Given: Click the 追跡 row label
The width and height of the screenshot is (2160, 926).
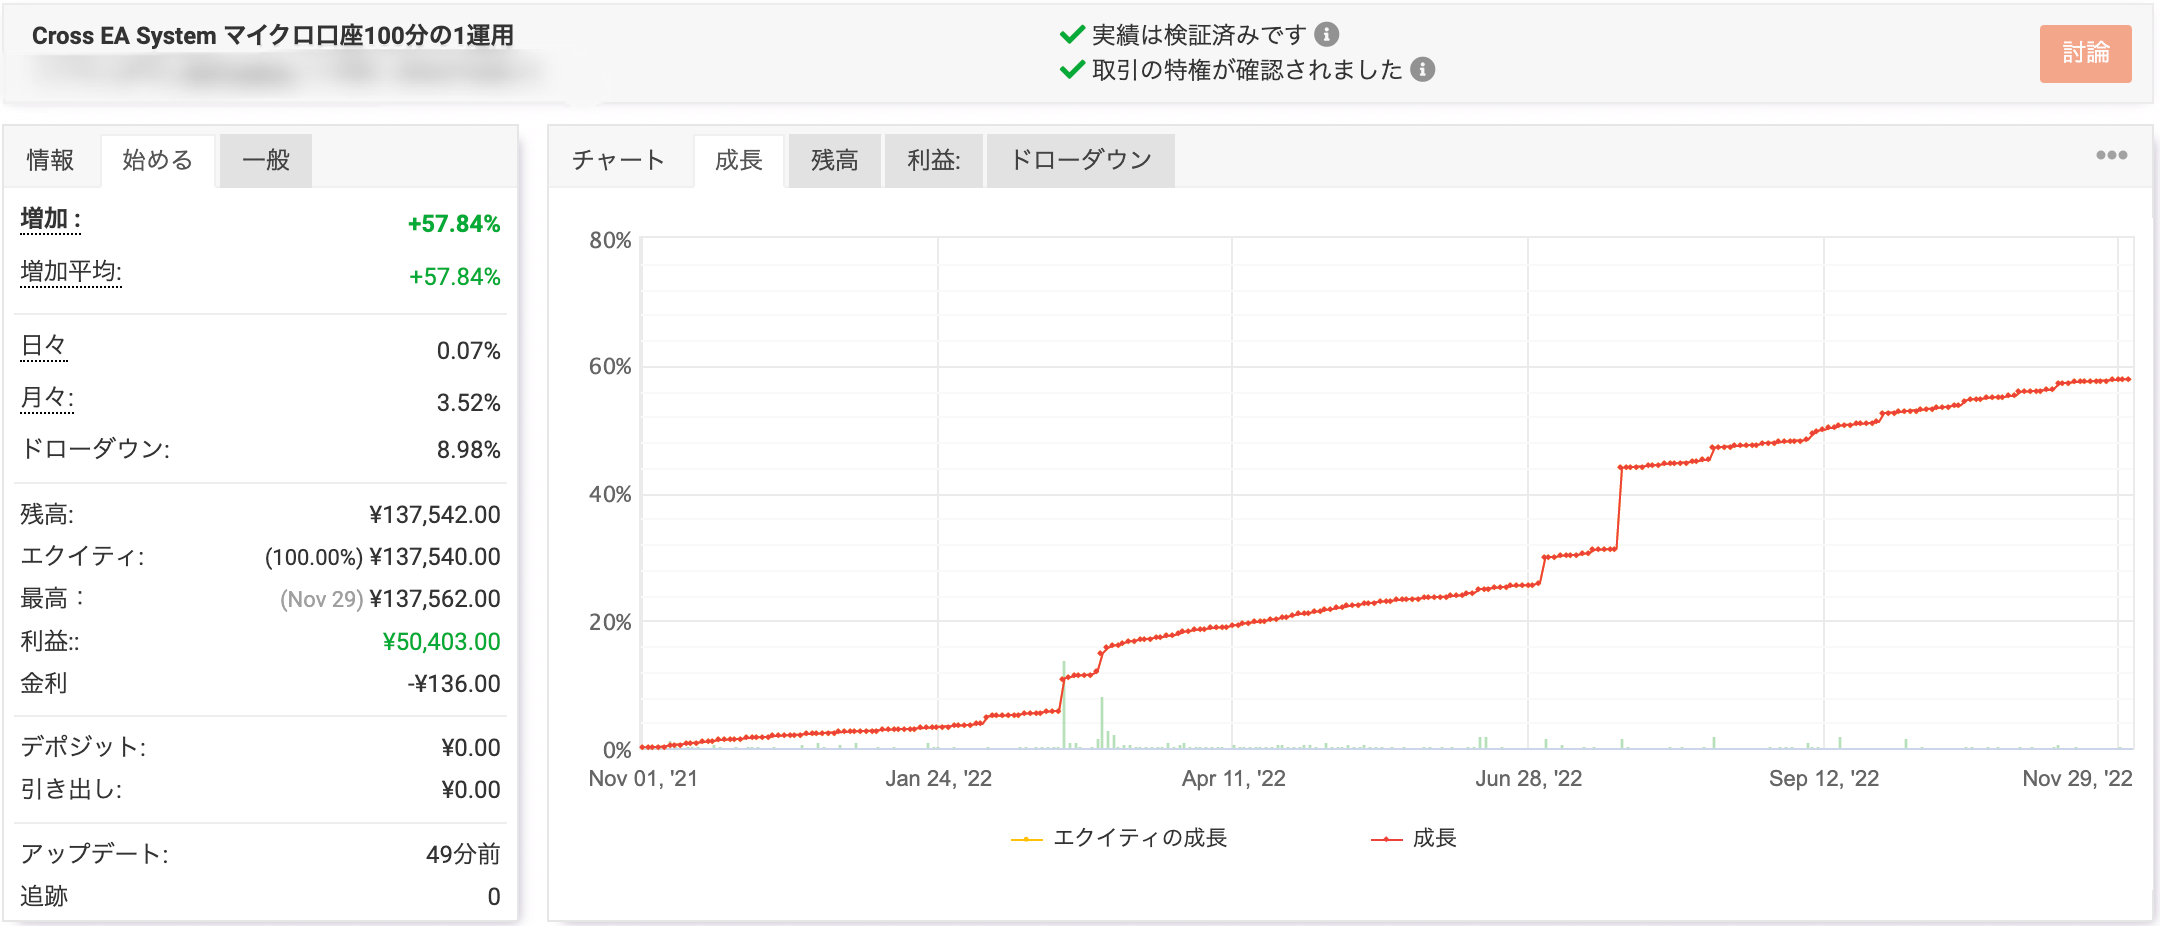Looking at the screenshot, I should [x=44, y=896].
